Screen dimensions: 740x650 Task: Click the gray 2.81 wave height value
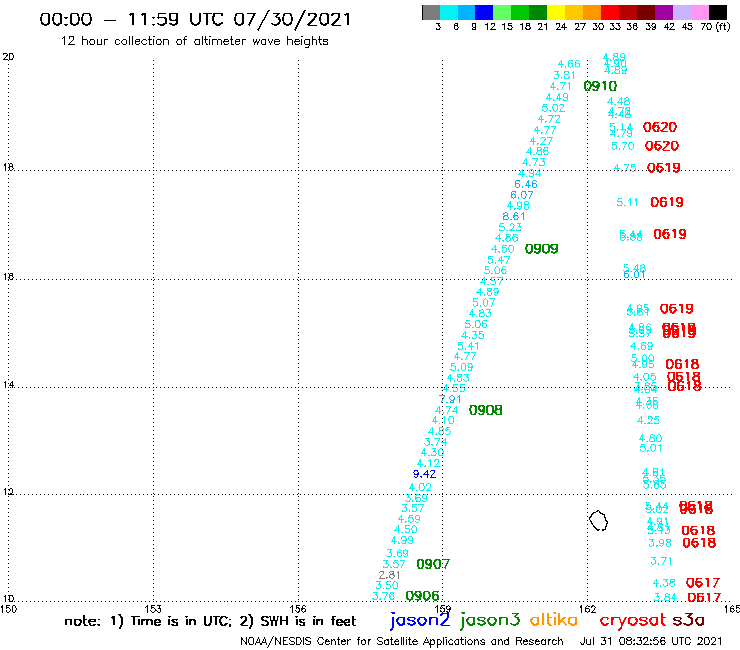click(389, 575)
